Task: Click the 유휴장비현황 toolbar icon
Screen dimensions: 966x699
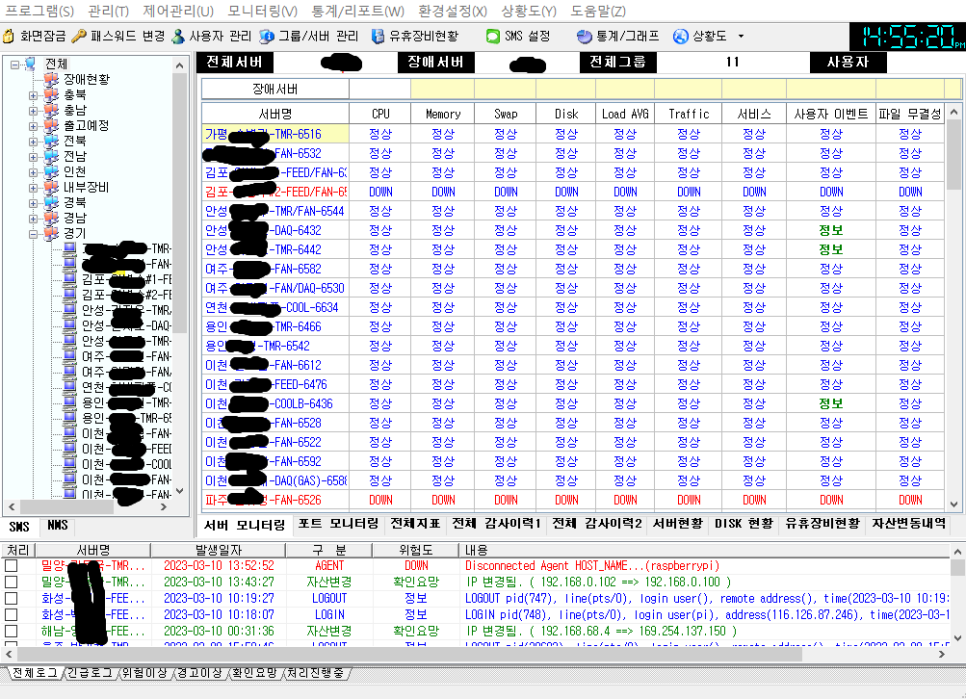Action: coord(378,36)
